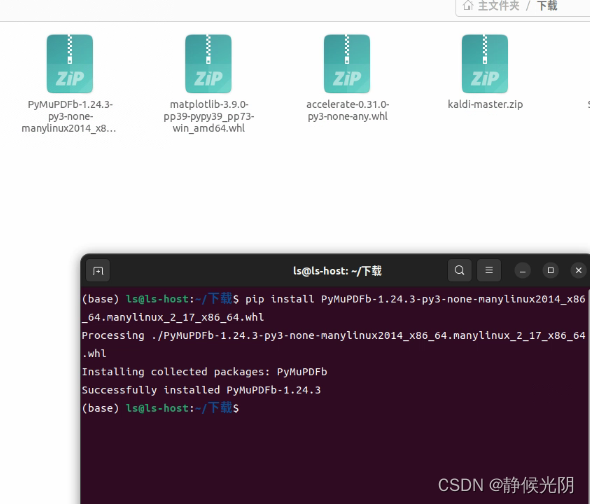Click the 'pip install' command text
Screen dimensions: 590x504
pyautogui.click(x=280, y=299)
